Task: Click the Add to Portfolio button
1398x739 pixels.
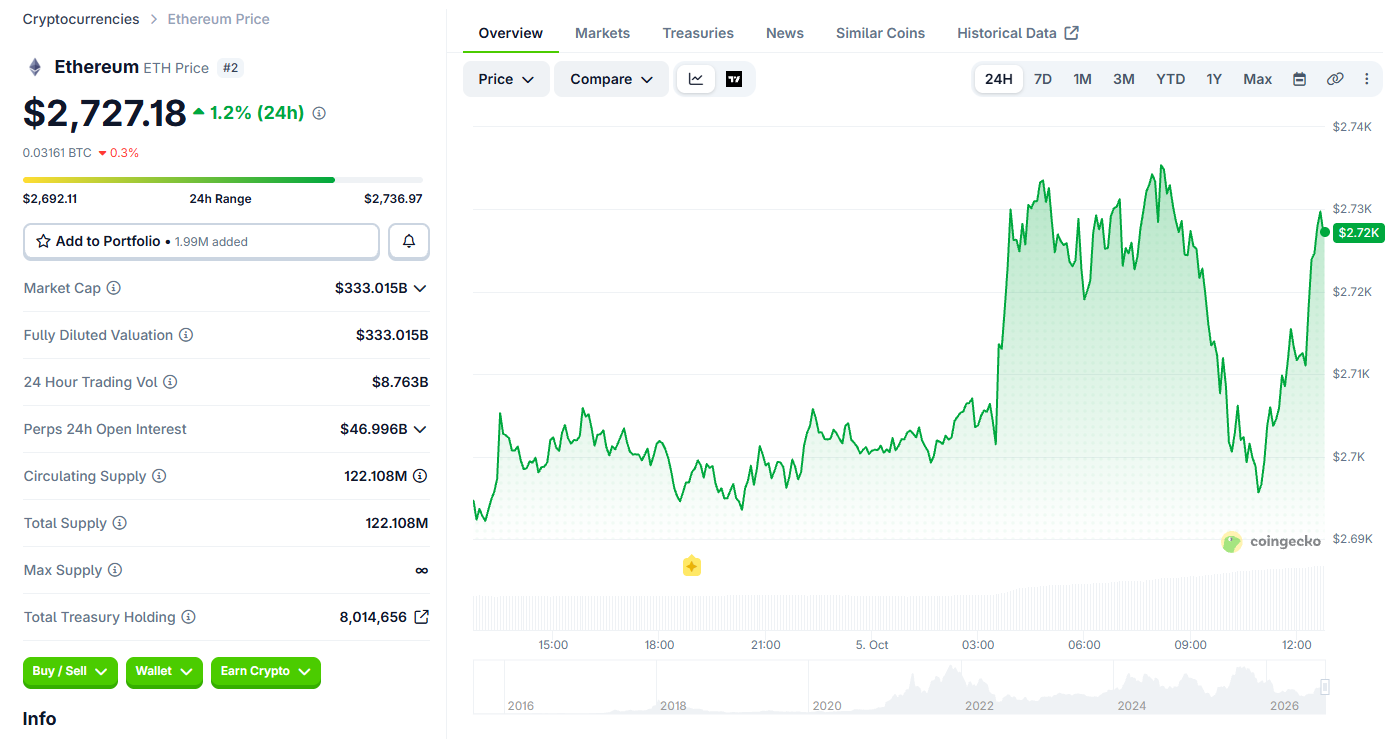Action: [201, 241]
